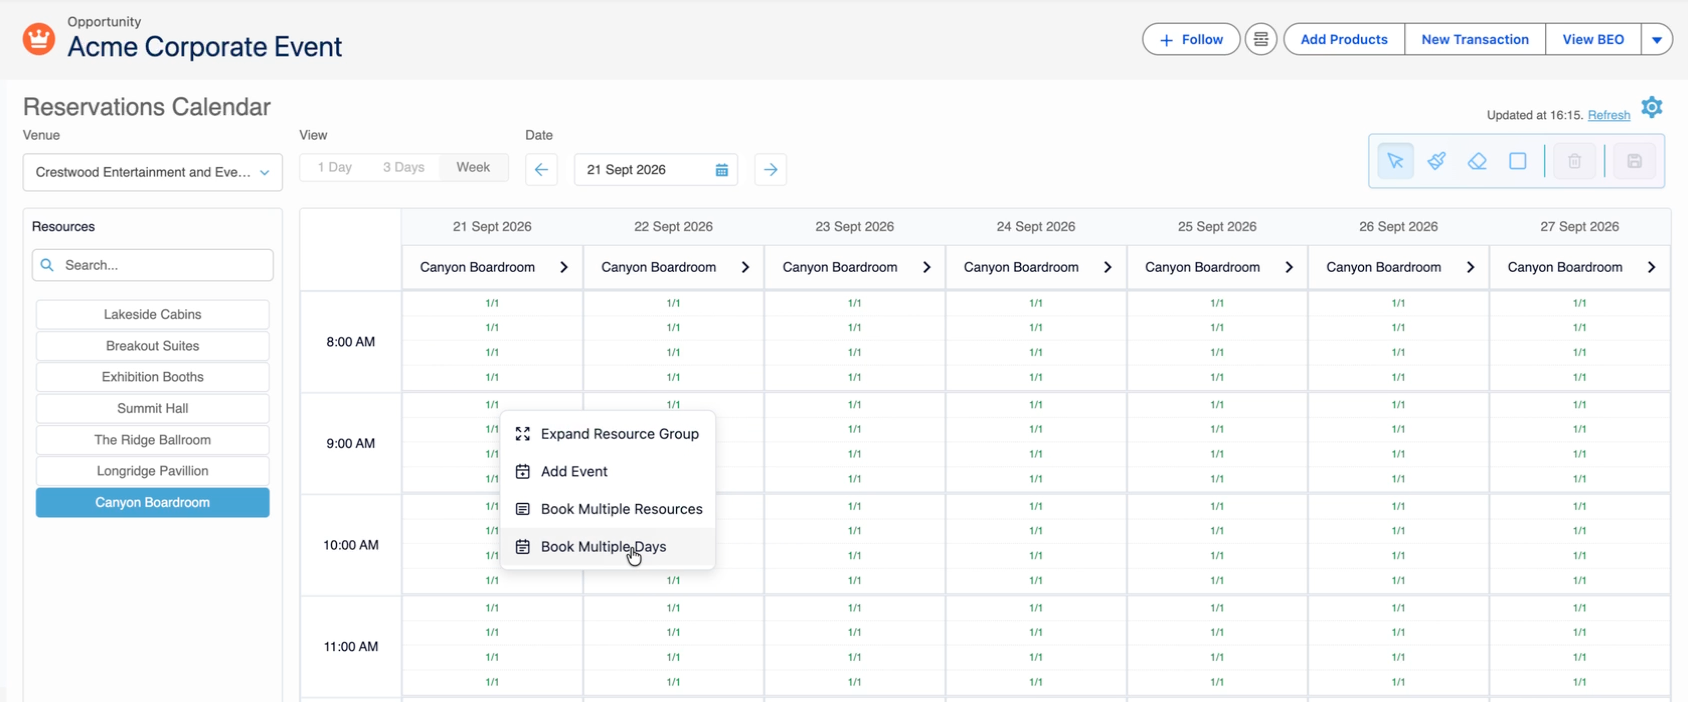
Task: Open the more actions dropdown after View BEO
Action: coord(1657,40)
